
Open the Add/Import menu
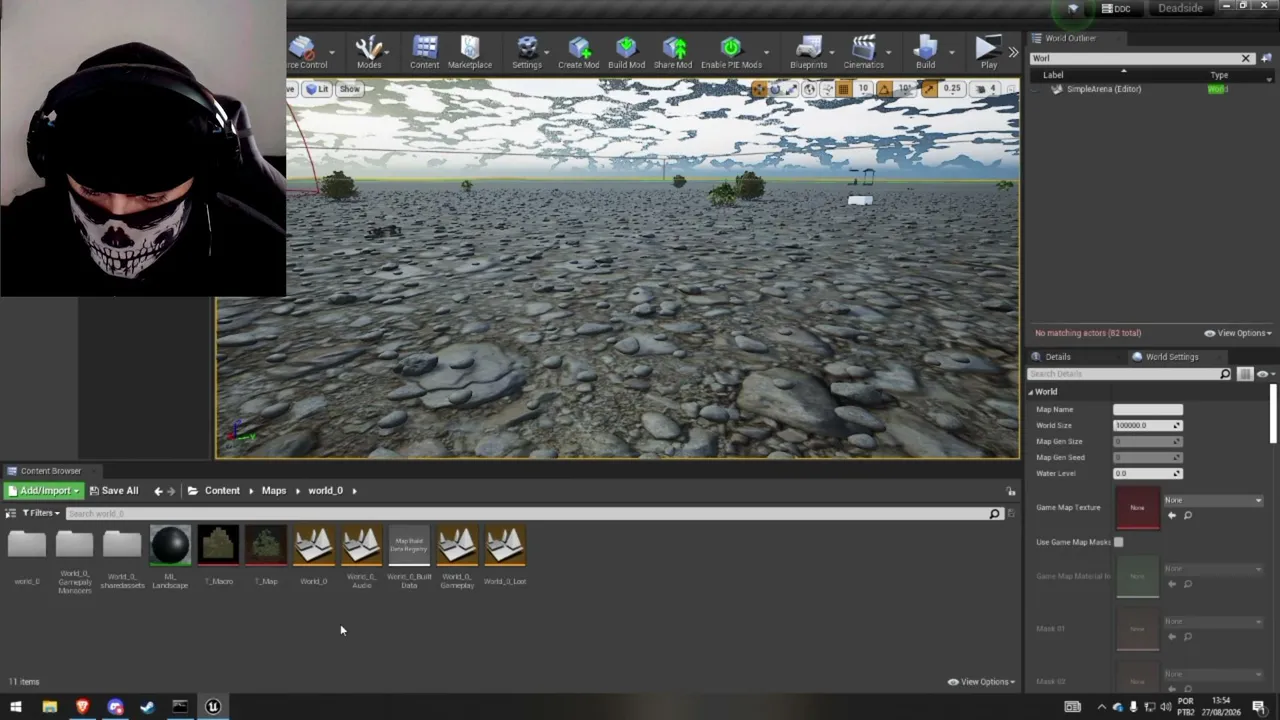click(x=43, y=491)
